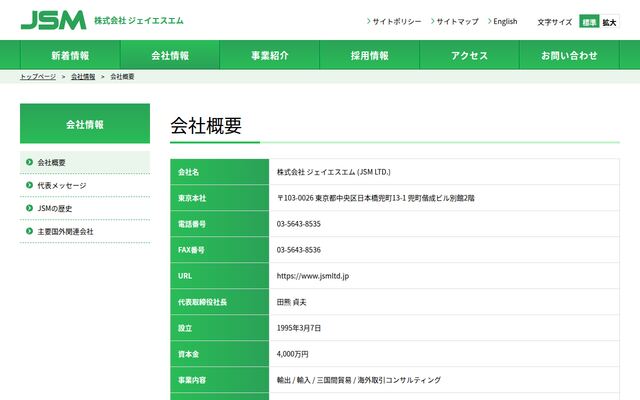The height and width of the screenshot is (400, 640).
Task: Click the chevron before サイトマップ
Action: click(433, 21)
